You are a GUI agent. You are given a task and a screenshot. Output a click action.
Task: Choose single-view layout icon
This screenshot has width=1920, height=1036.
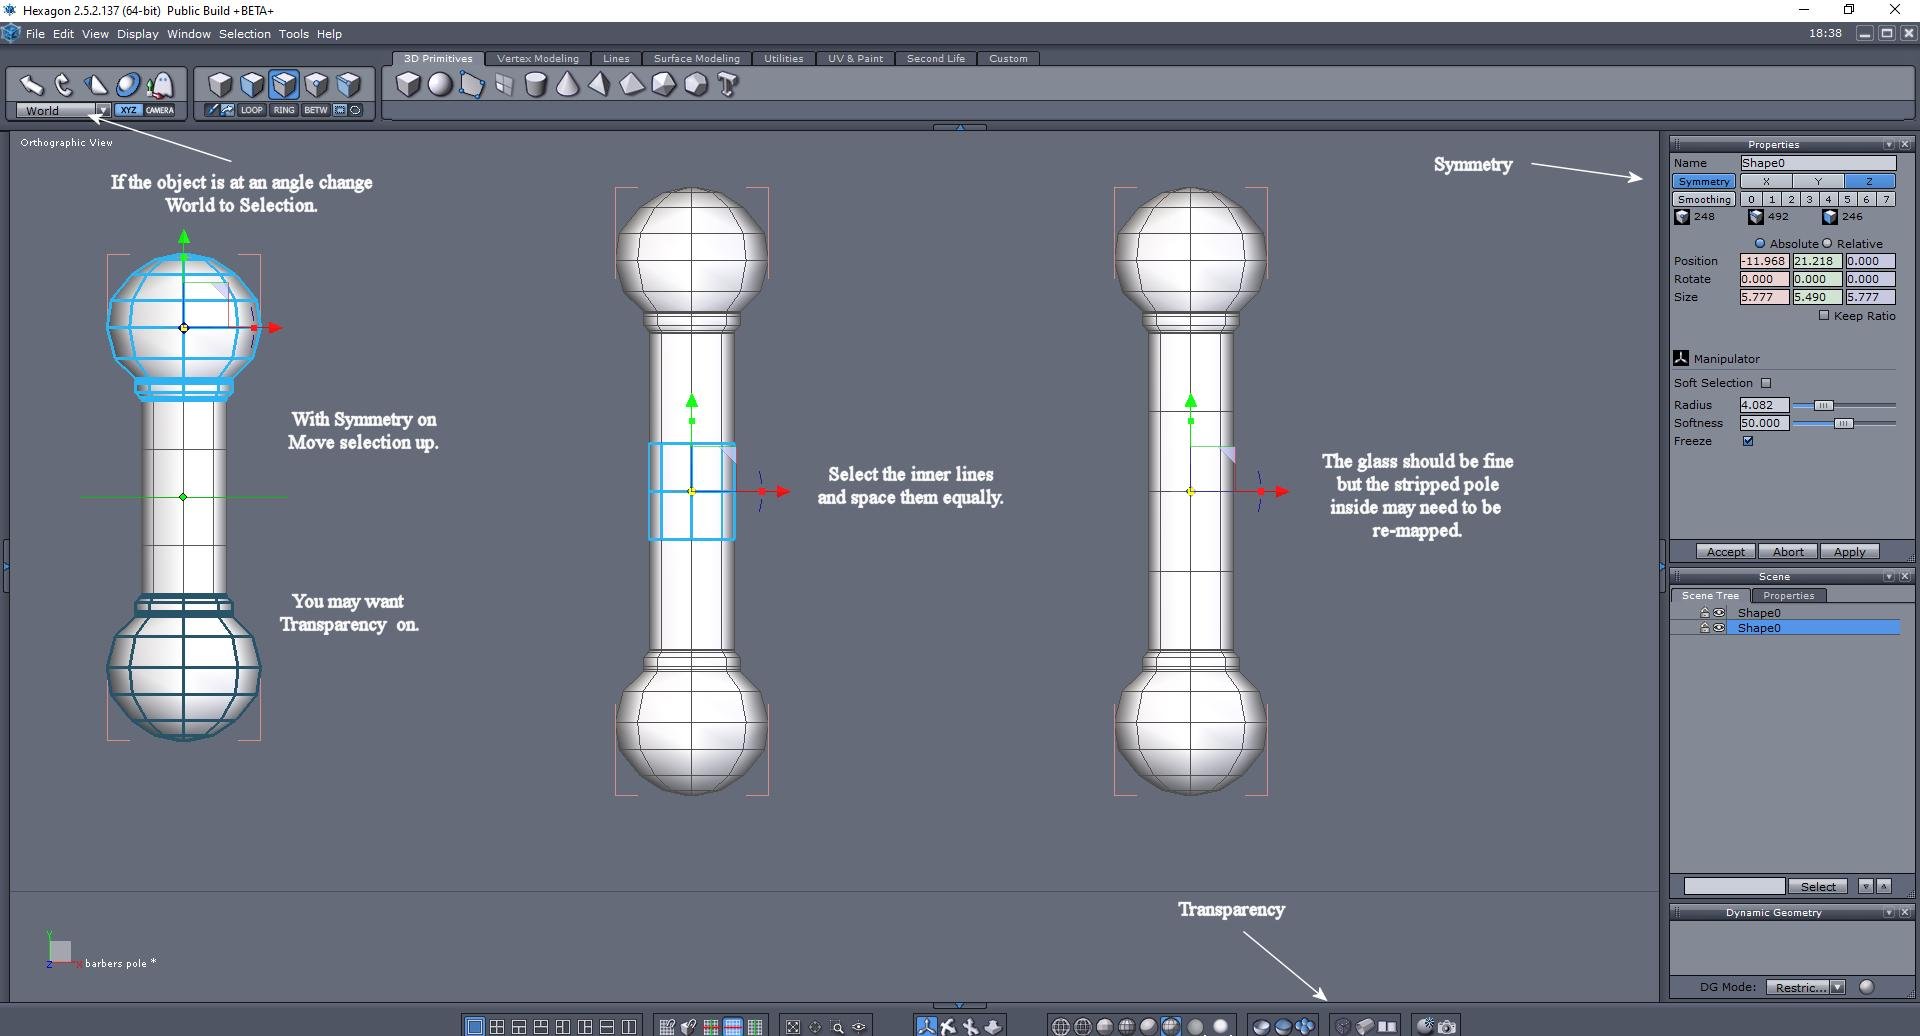(x=475, y=1026)
